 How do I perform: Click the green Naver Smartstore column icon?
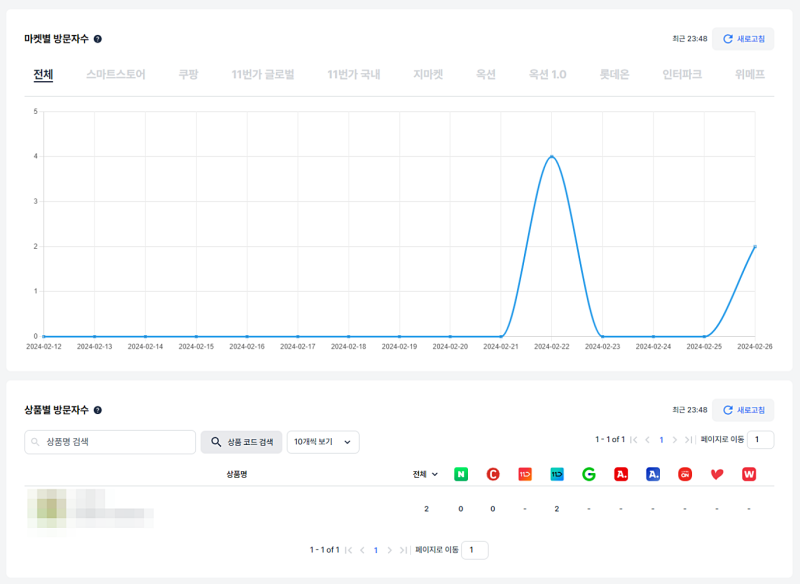[461, 474]
